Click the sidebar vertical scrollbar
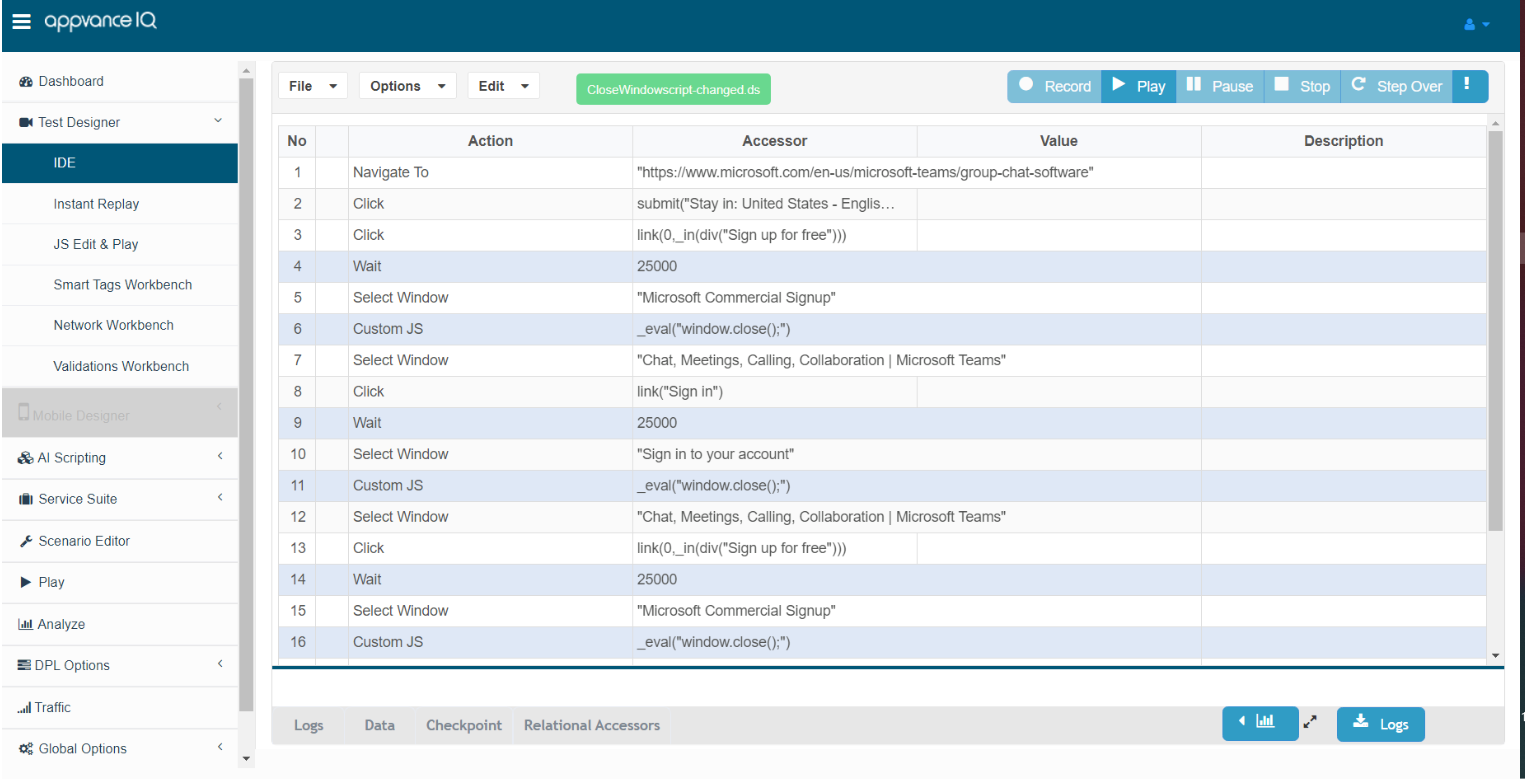Image resolution: width=1525 pixels, height=779 pixels. [246, 394]
